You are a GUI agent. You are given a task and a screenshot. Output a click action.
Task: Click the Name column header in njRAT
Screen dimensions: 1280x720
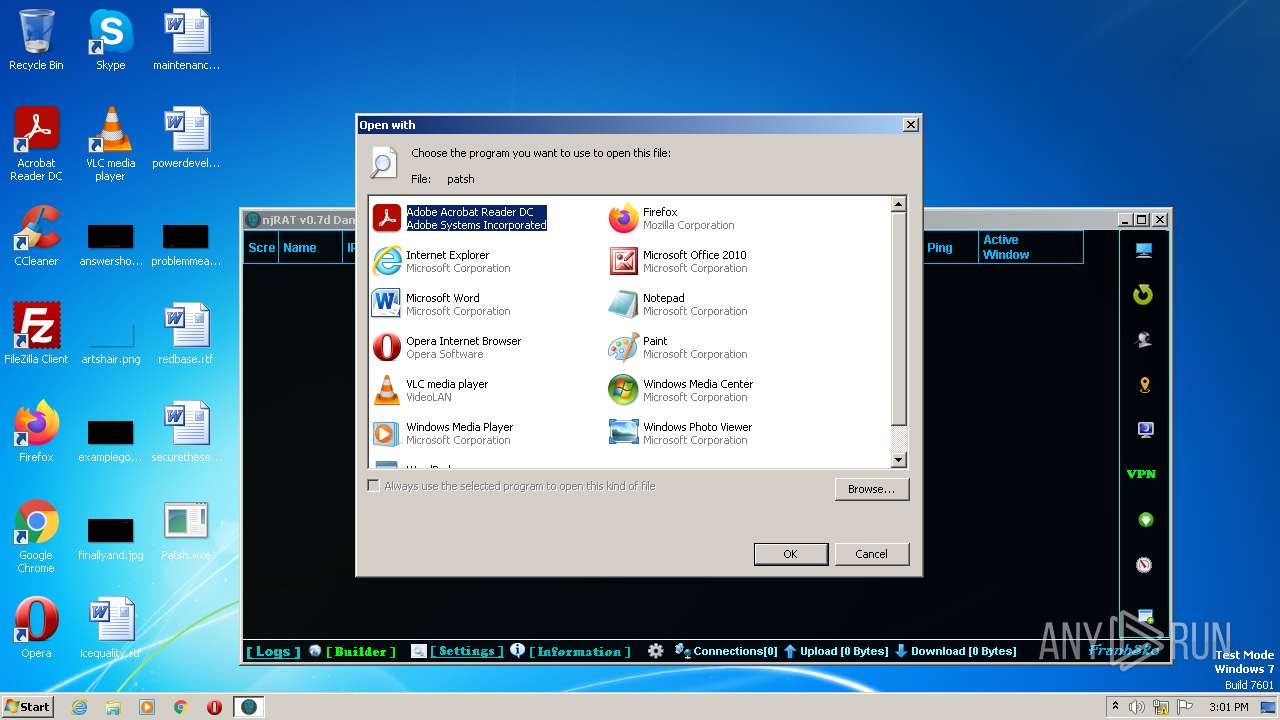[310, 247]
